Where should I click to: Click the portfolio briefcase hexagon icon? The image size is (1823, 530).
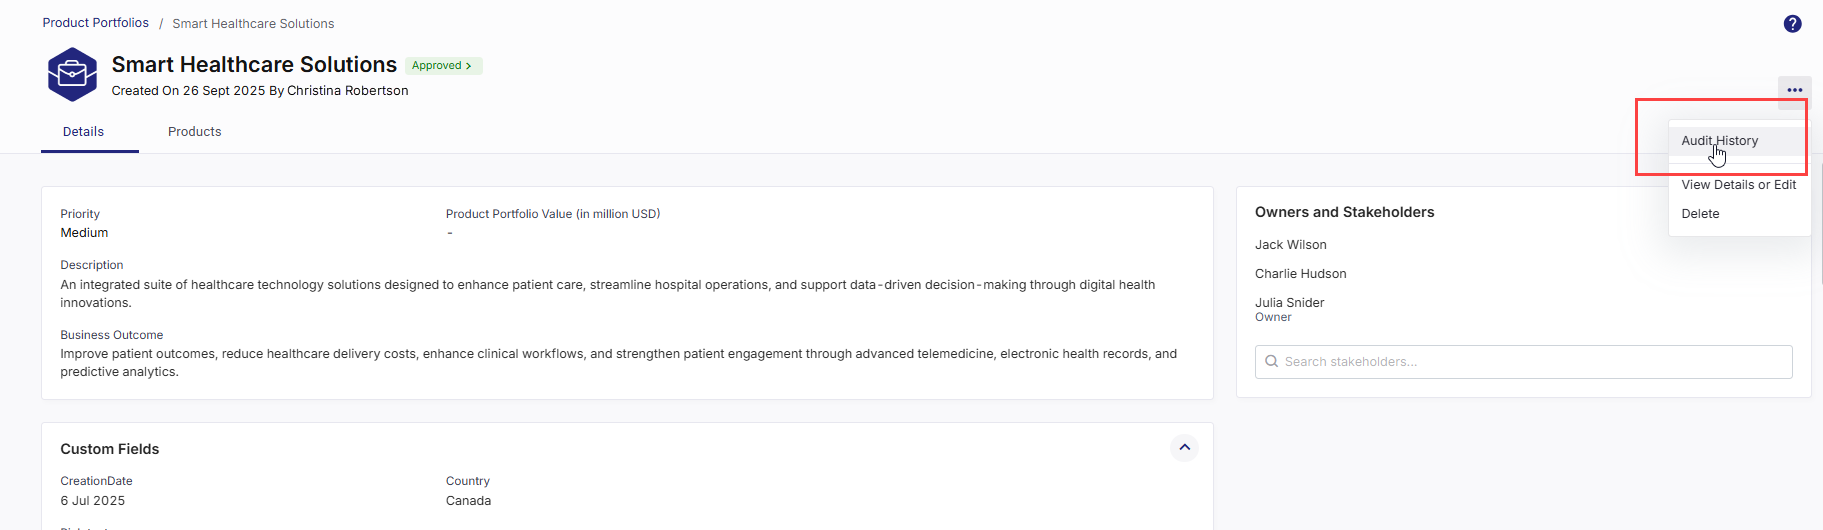pos(72,75)
